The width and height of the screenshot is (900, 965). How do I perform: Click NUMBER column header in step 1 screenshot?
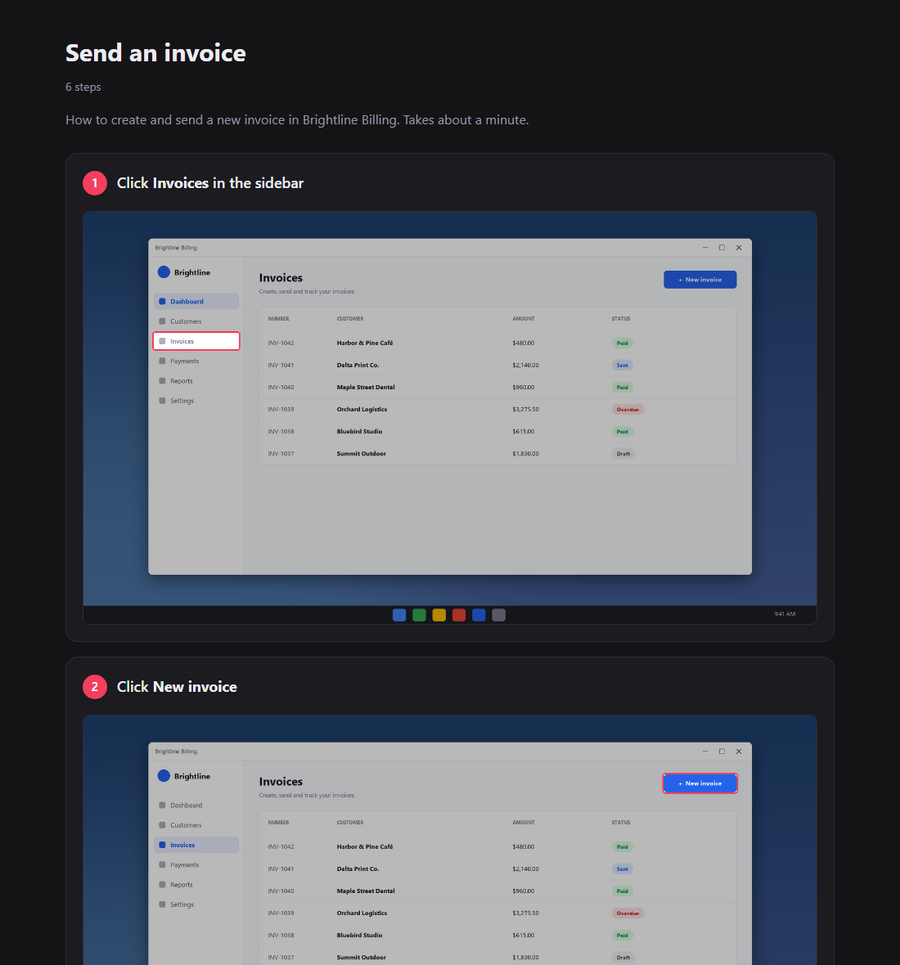point(278,319)
